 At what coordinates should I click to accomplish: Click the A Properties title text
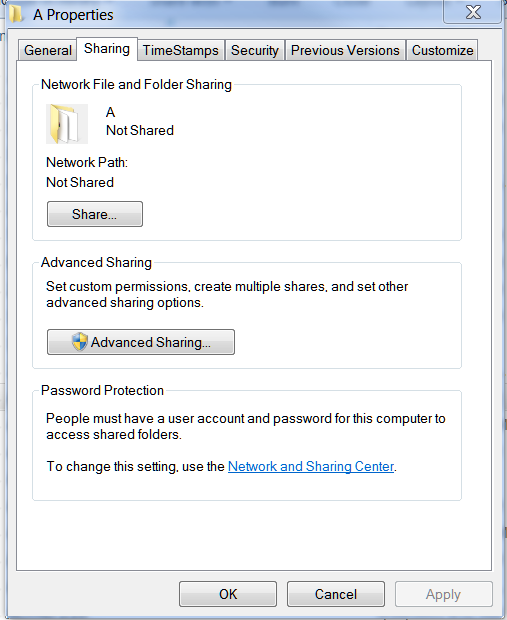click(73, 15)
